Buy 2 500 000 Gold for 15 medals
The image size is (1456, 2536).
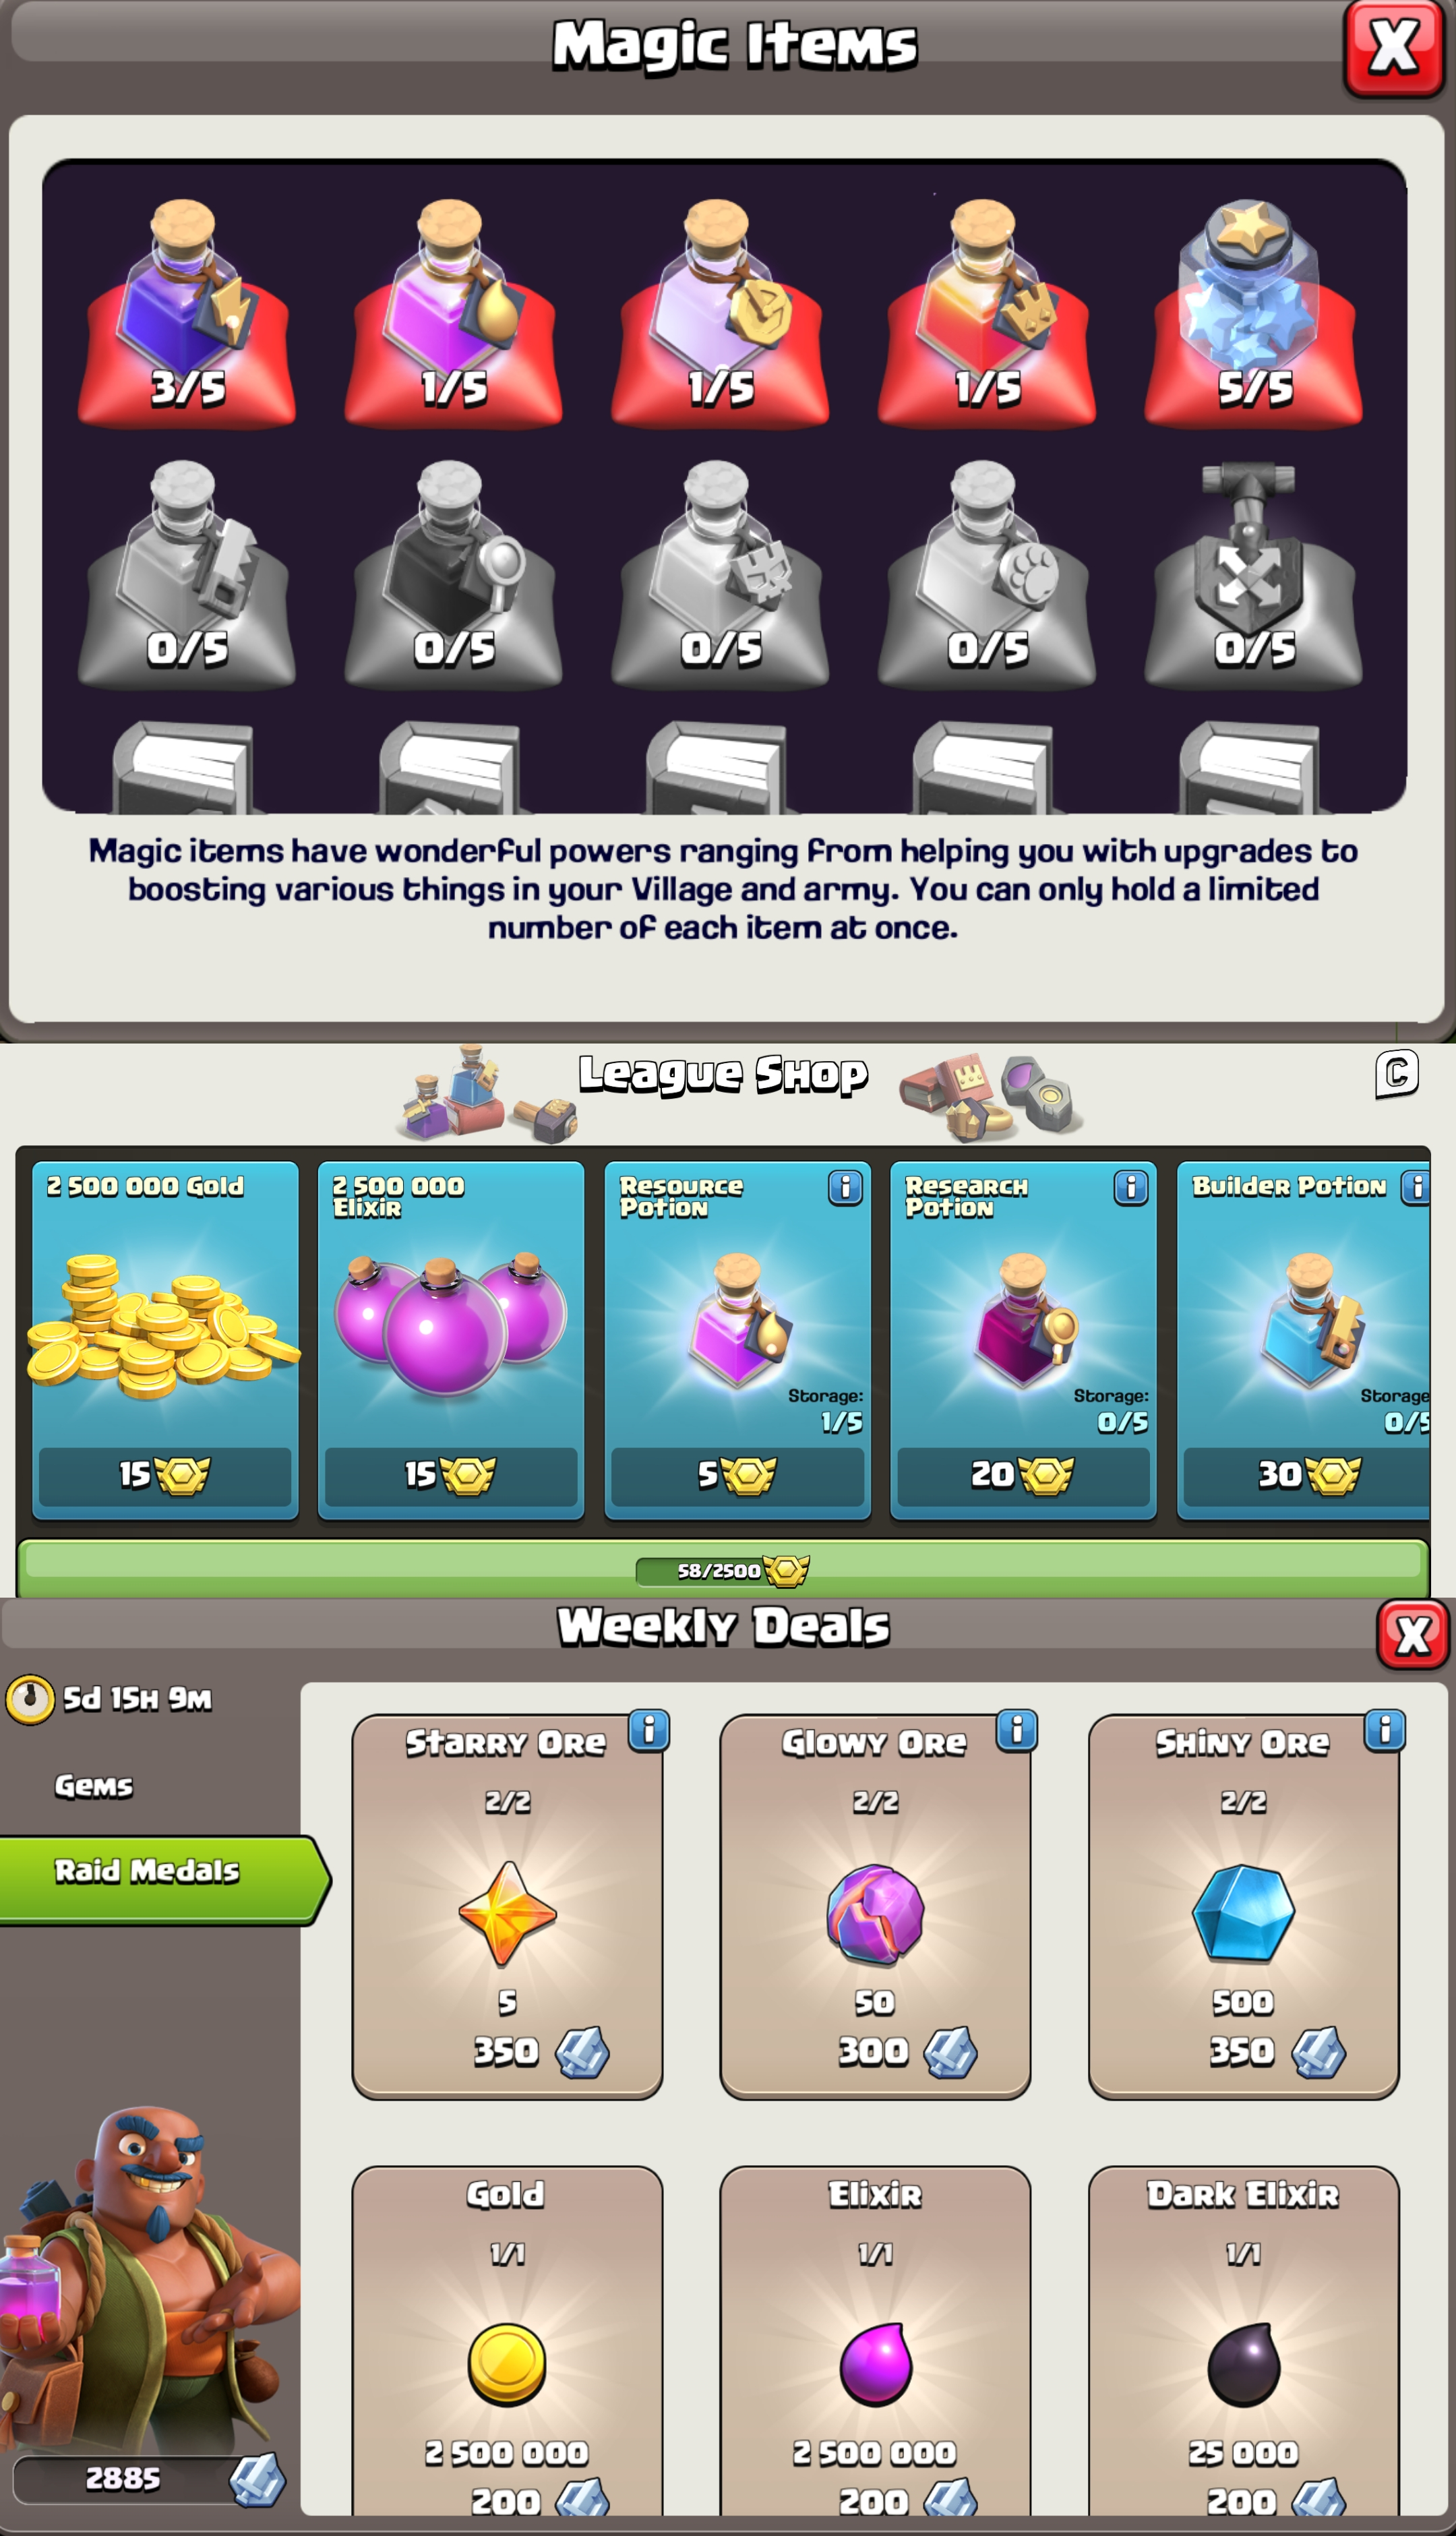[x=165, y=1475]
